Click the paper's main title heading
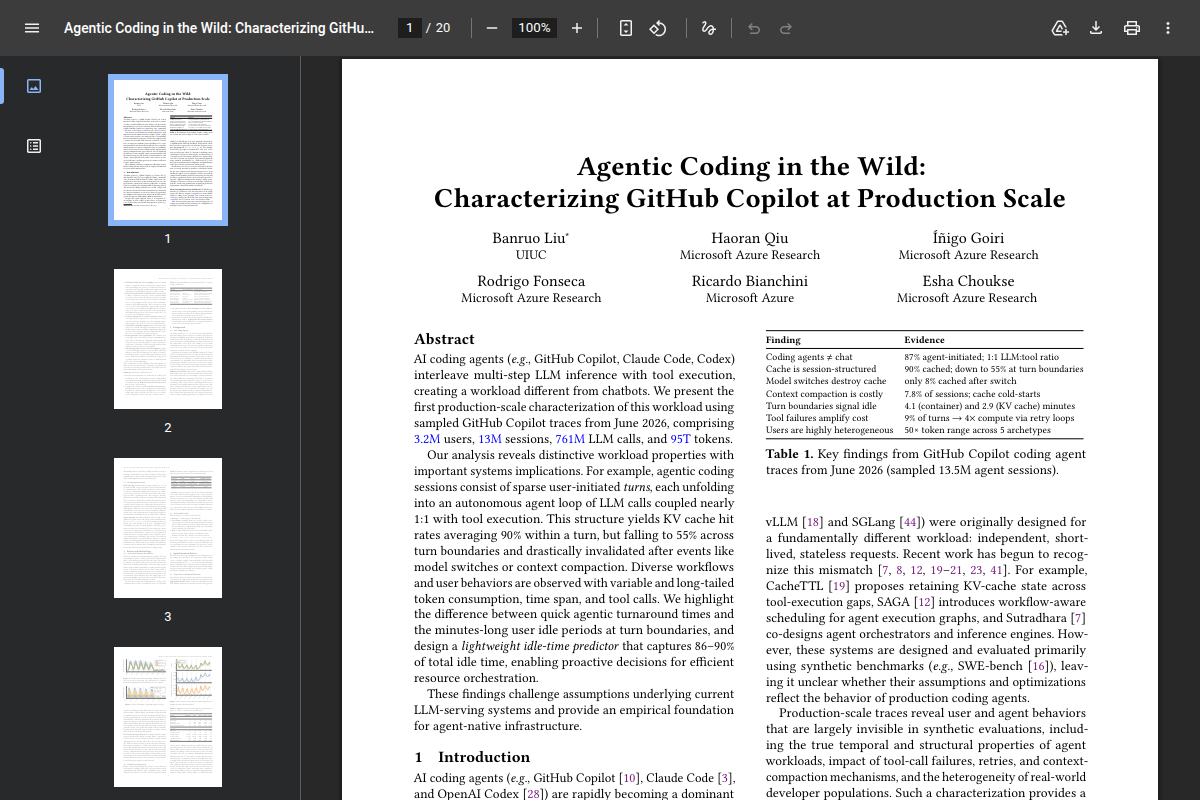Viewport: 1200px width, 800px height. [750, 182]
